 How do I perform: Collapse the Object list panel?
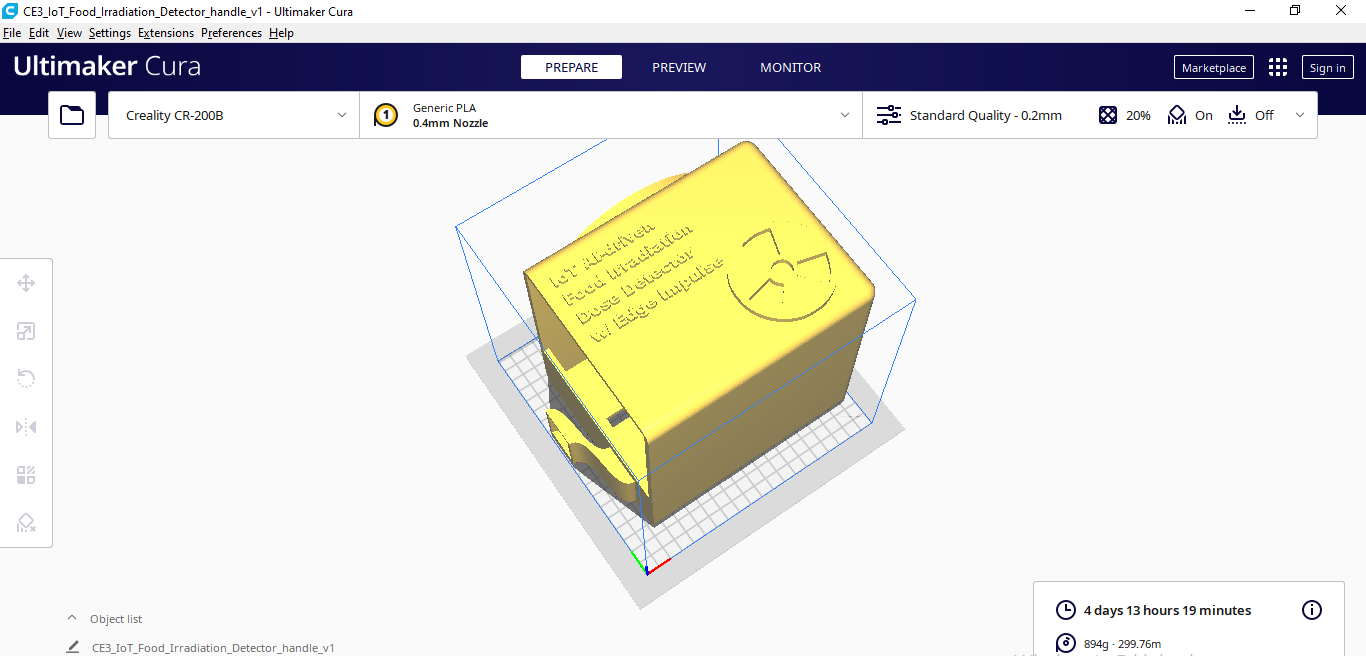72,619
